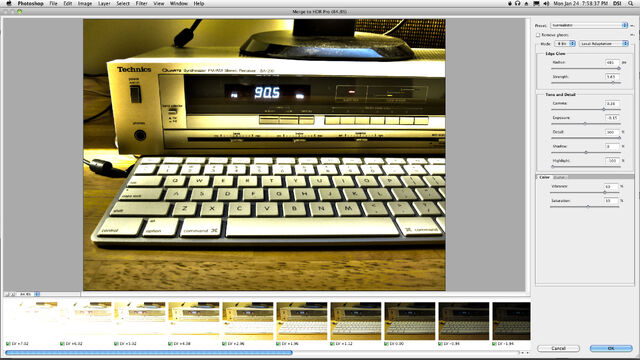Screen dimensions: 640x360
Task: Click the display icon in menu bar
Action: tap(536, 3)
